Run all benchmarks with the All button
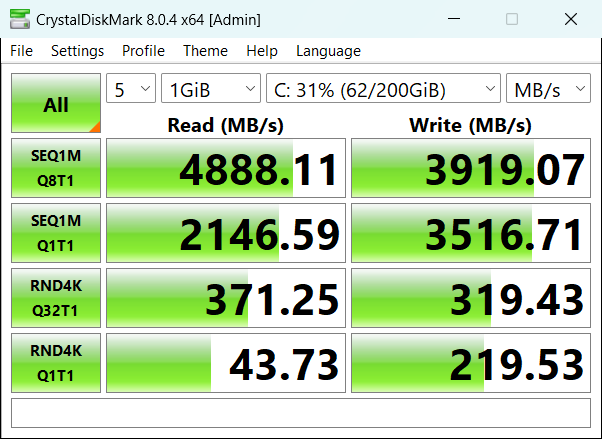This screenshot has width=602, height=439. [x=56, y=104]
